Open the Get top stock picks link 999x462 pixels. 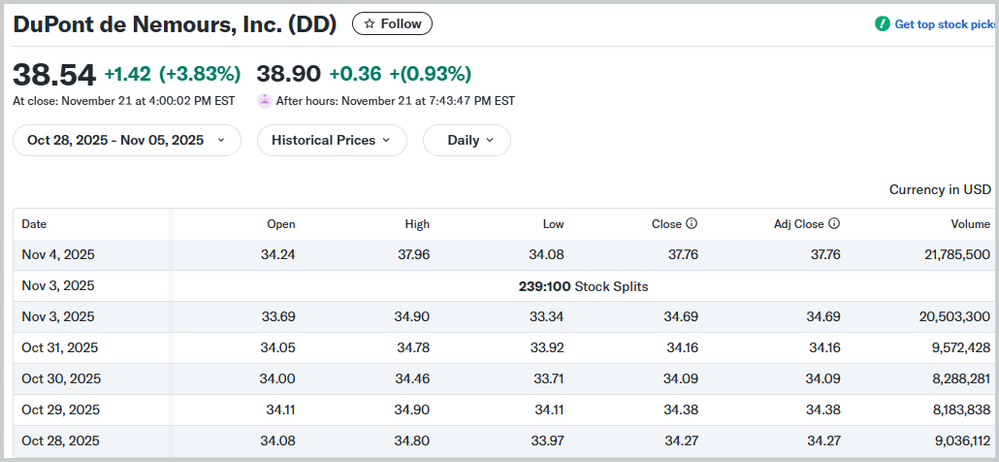944,24
